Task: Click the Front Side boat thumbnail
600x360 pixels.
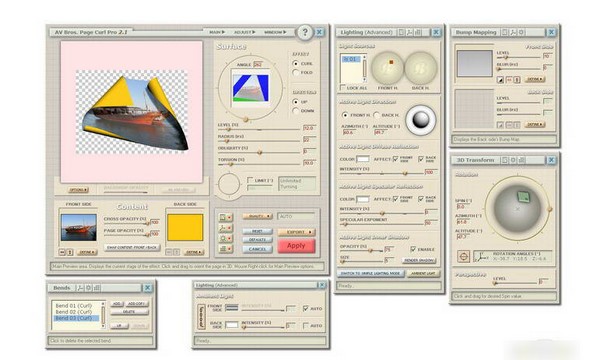Action: click(x=79, y=227)
